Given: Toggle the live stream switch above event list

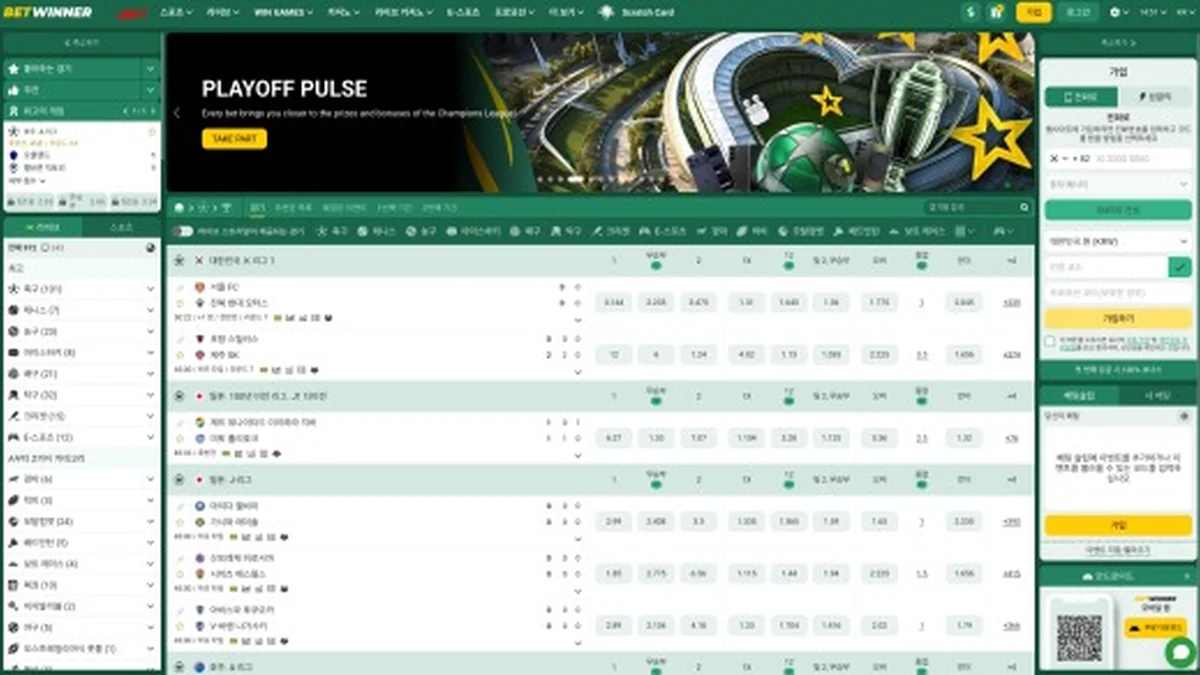Looking at the screenshot, I should (x=183, y=231).
